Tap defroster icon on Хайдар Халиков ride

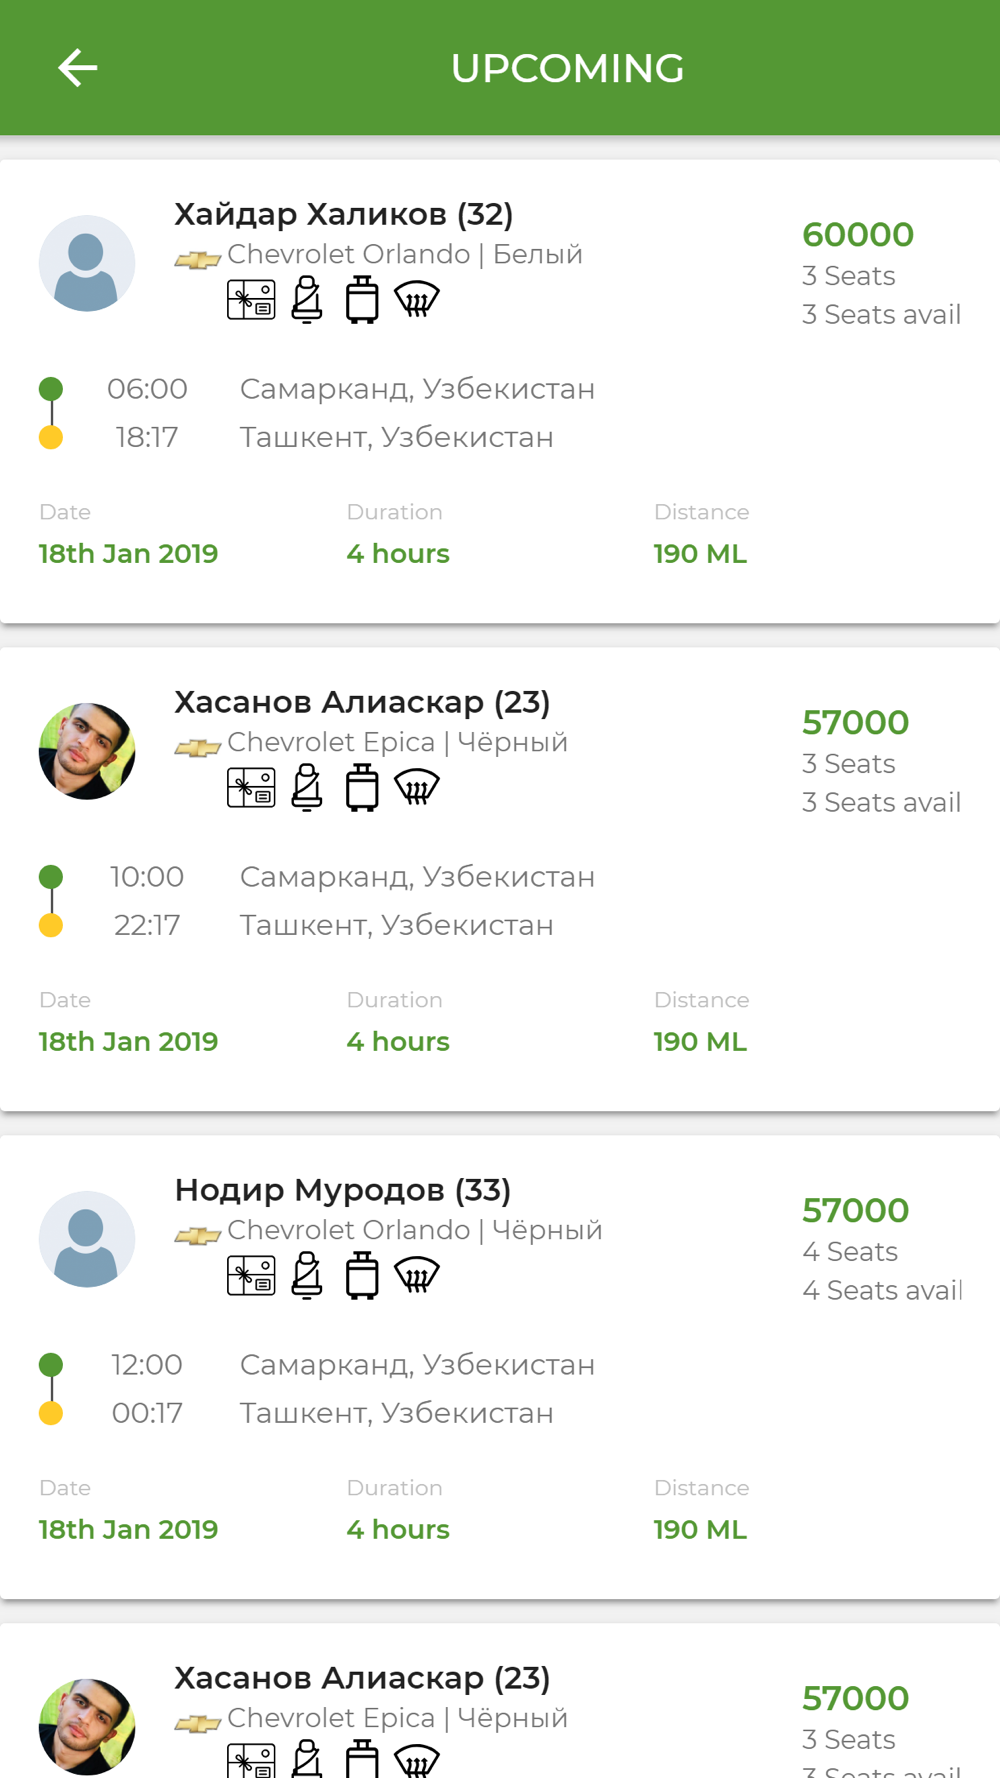tap(417, 299)
